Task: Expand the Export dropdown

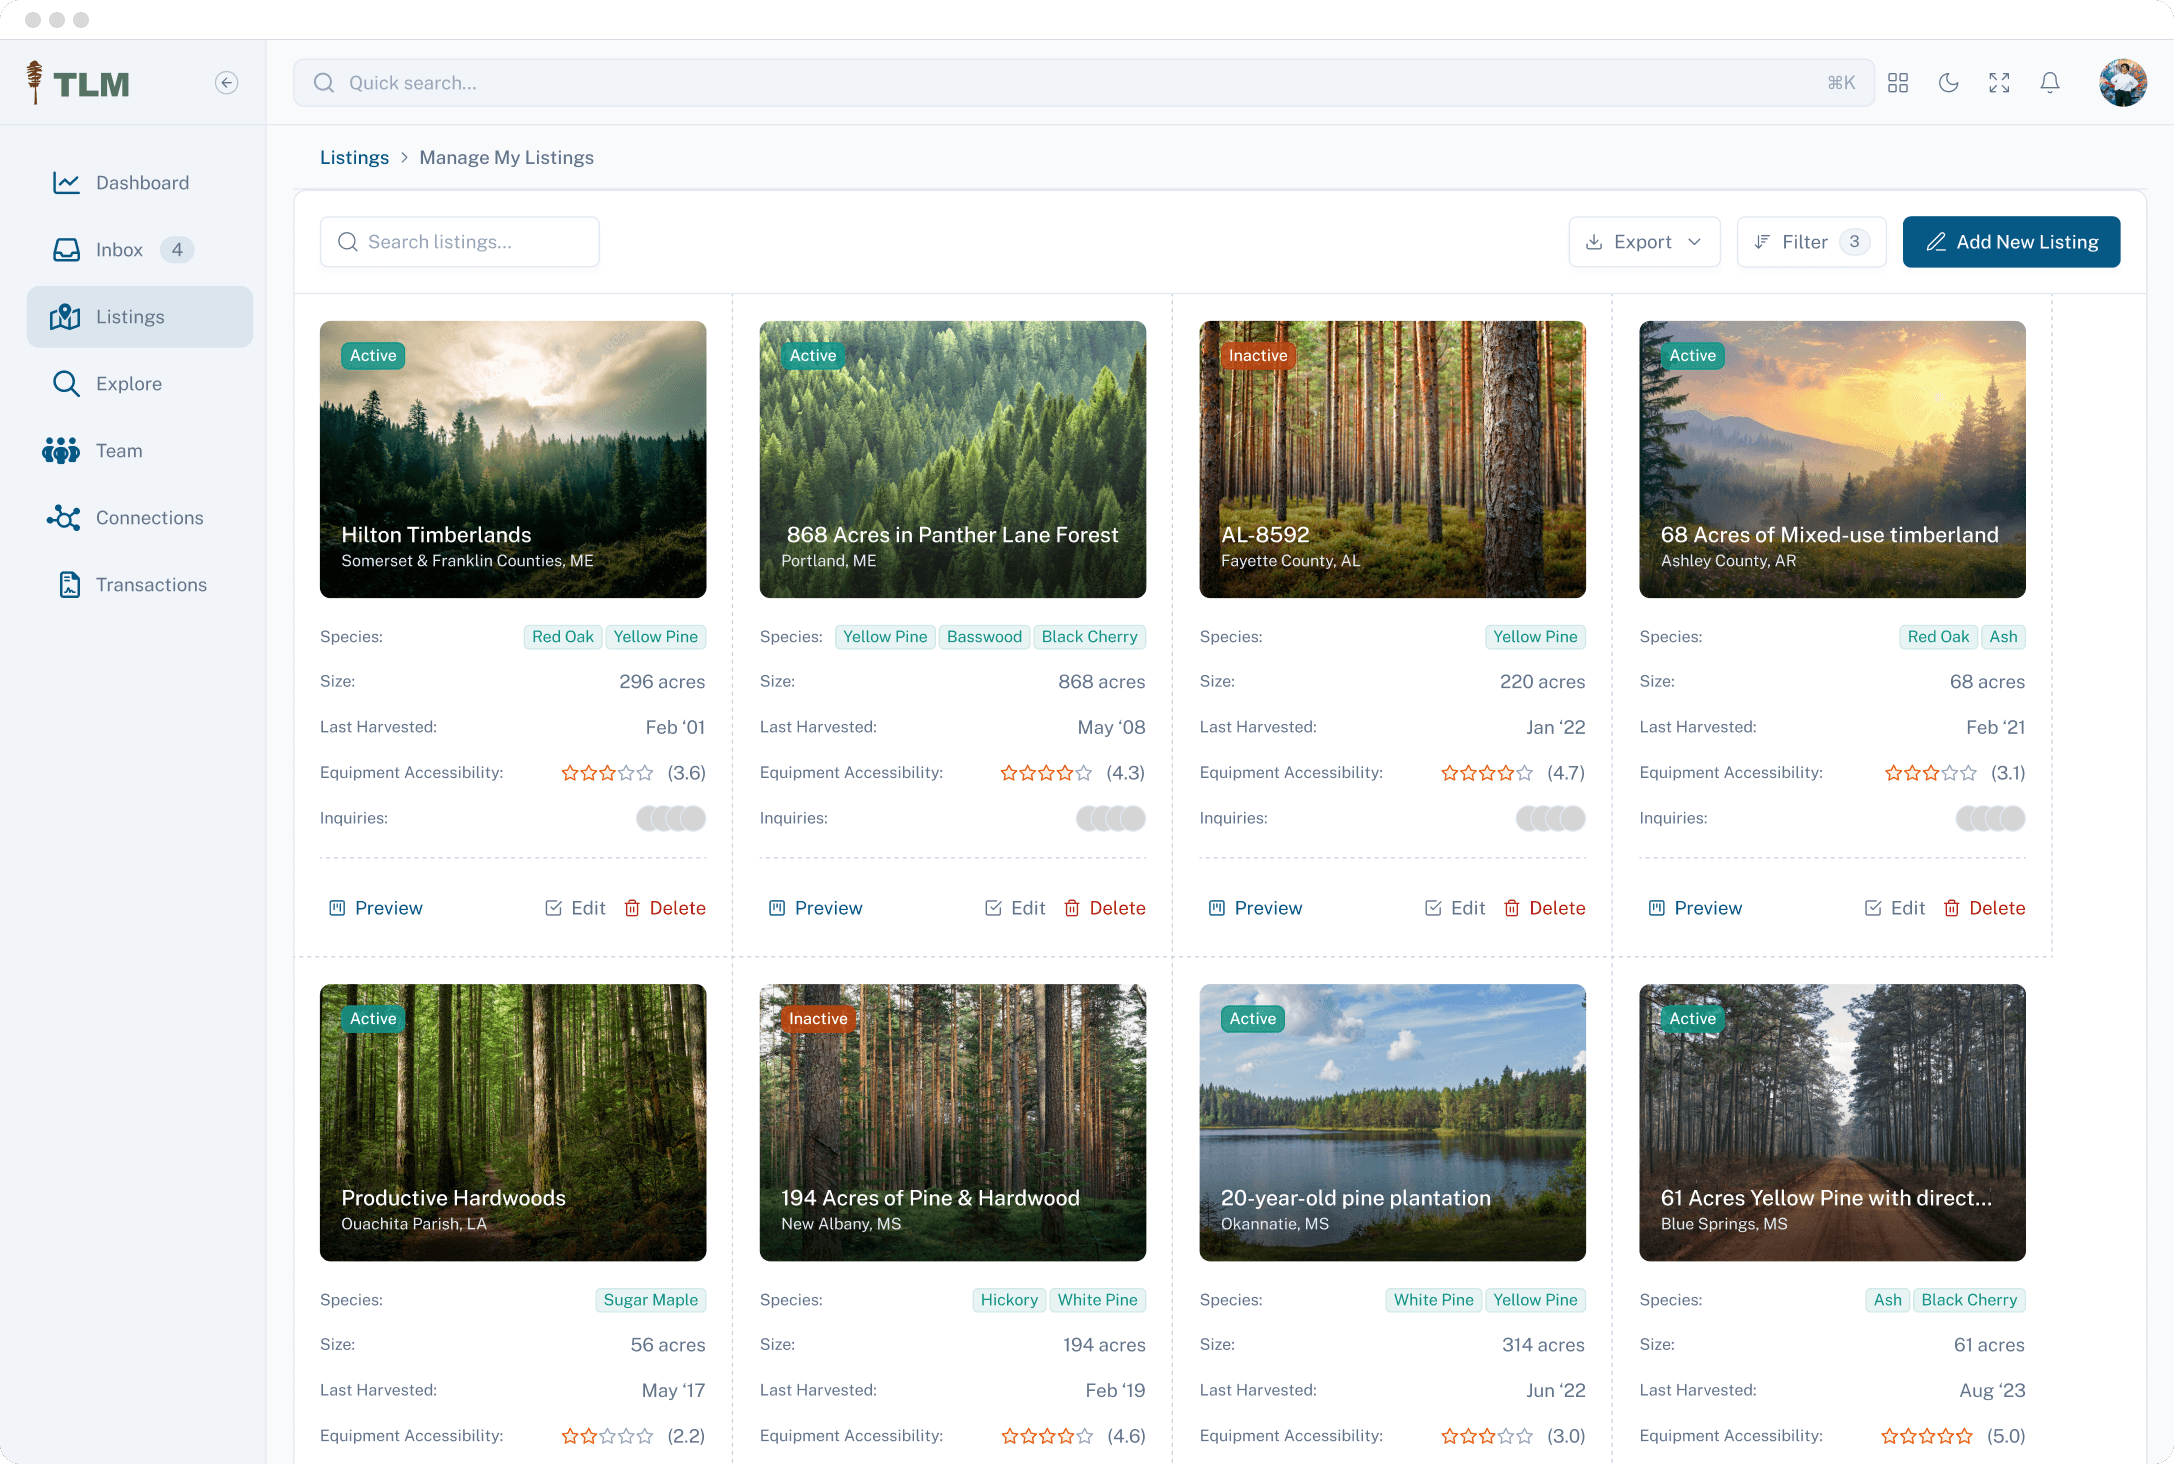Action: pos(1644,242)
